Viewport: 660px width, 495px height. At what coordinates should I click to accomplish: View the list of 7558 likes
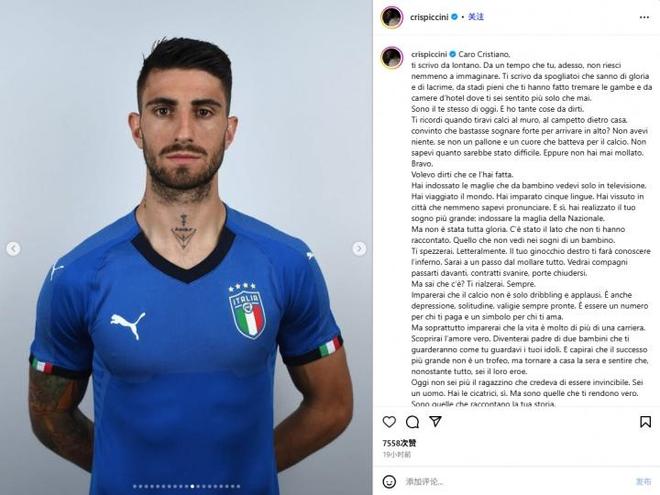coord(399,443)
